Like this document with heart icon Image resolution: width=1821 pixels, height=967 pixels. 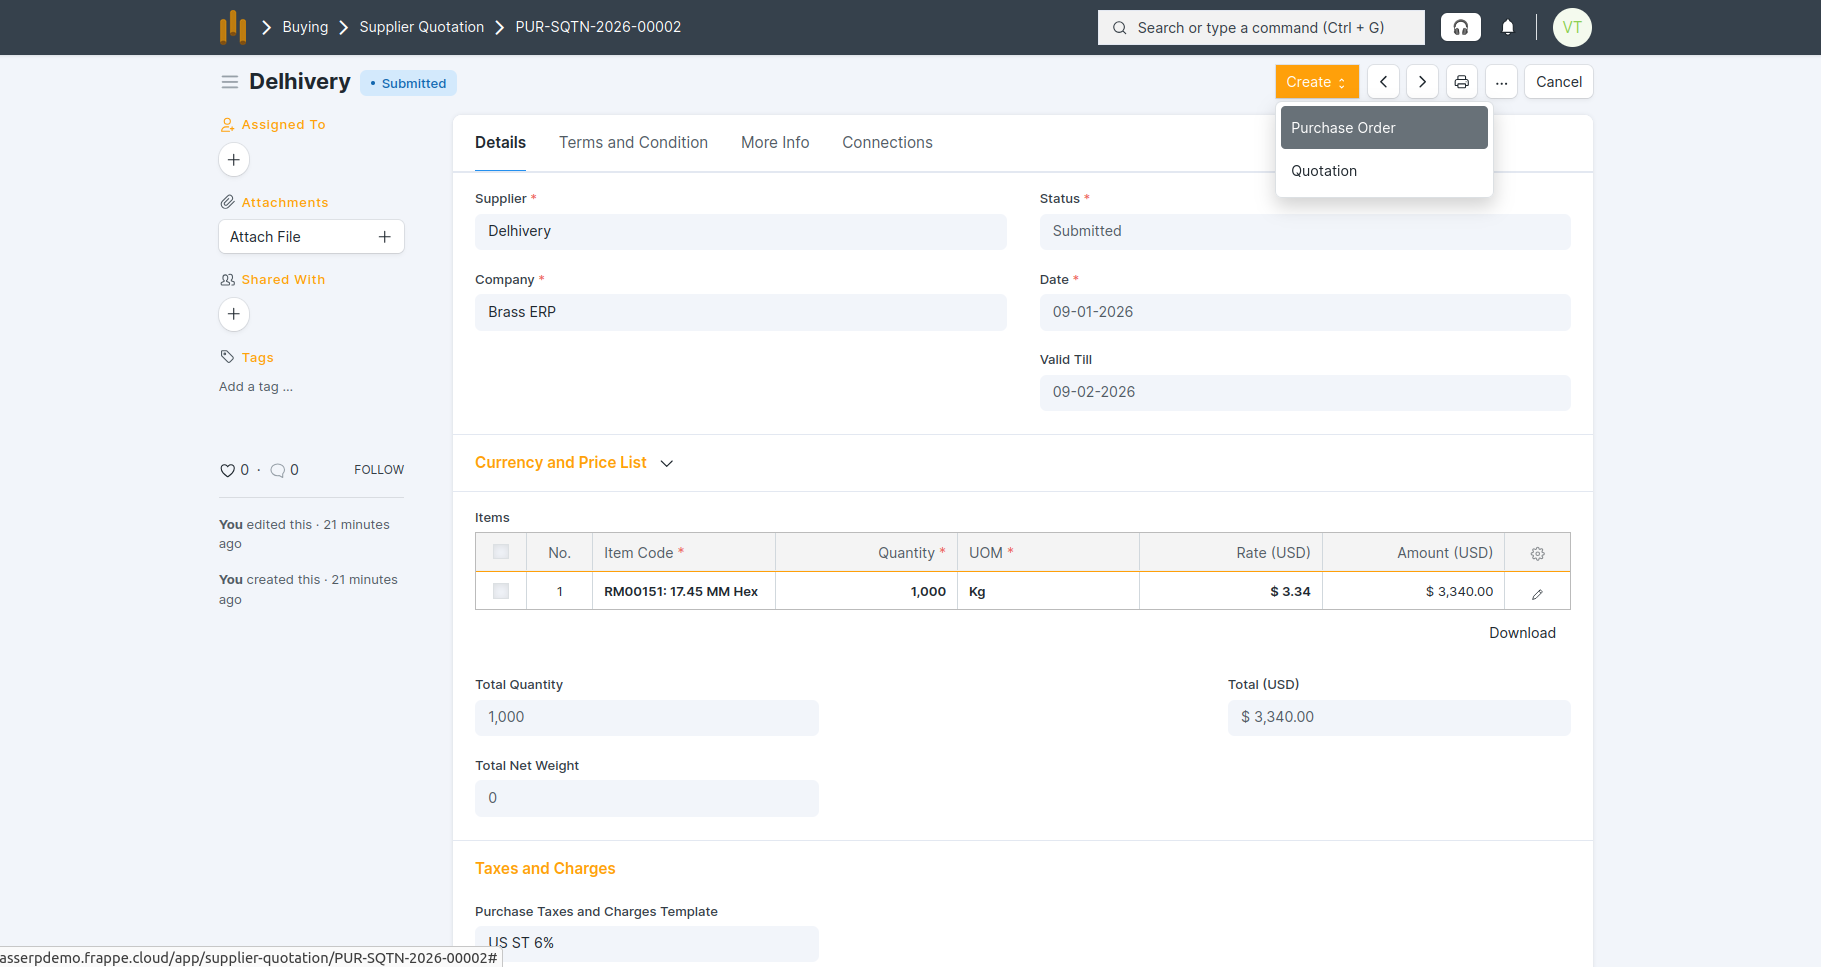[x=227, y=470]
